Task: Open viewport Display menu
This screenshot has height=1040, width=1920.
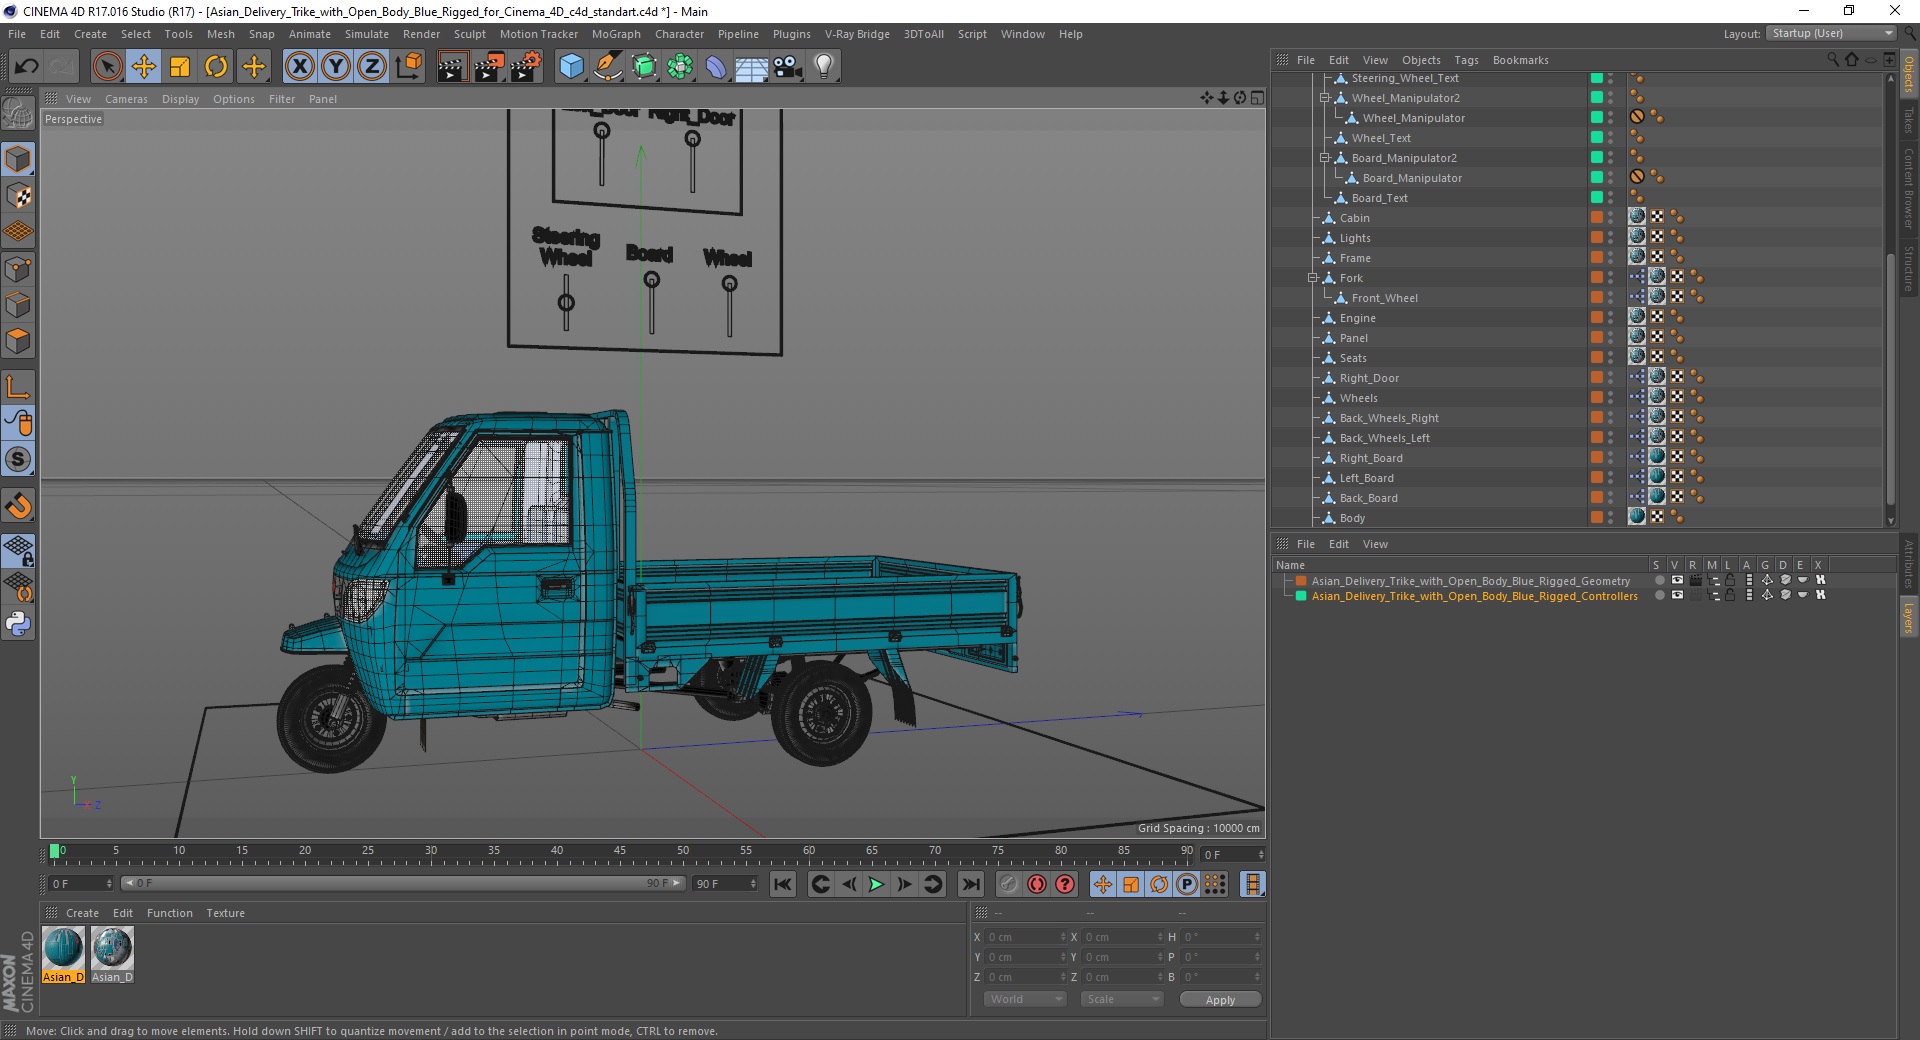Action: 181,99
